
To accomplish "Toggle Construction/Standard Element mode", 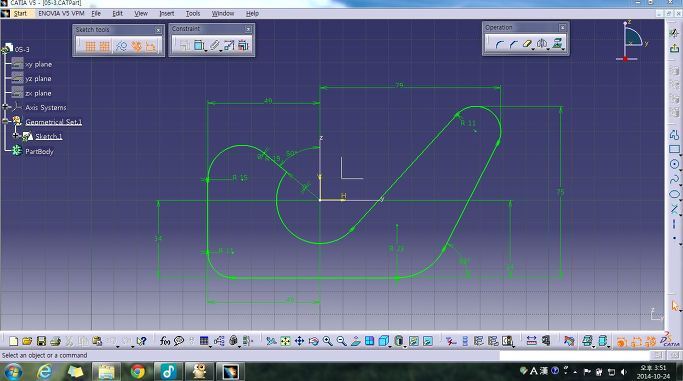I will [x=121, y=46].
